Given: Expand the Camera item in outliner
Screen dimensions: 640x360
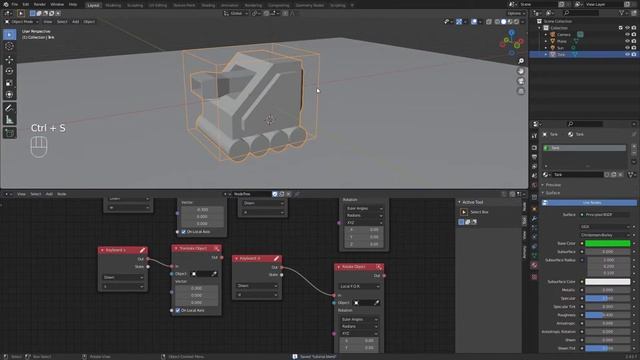Looking at the screenshot, I should coord(546,35).
